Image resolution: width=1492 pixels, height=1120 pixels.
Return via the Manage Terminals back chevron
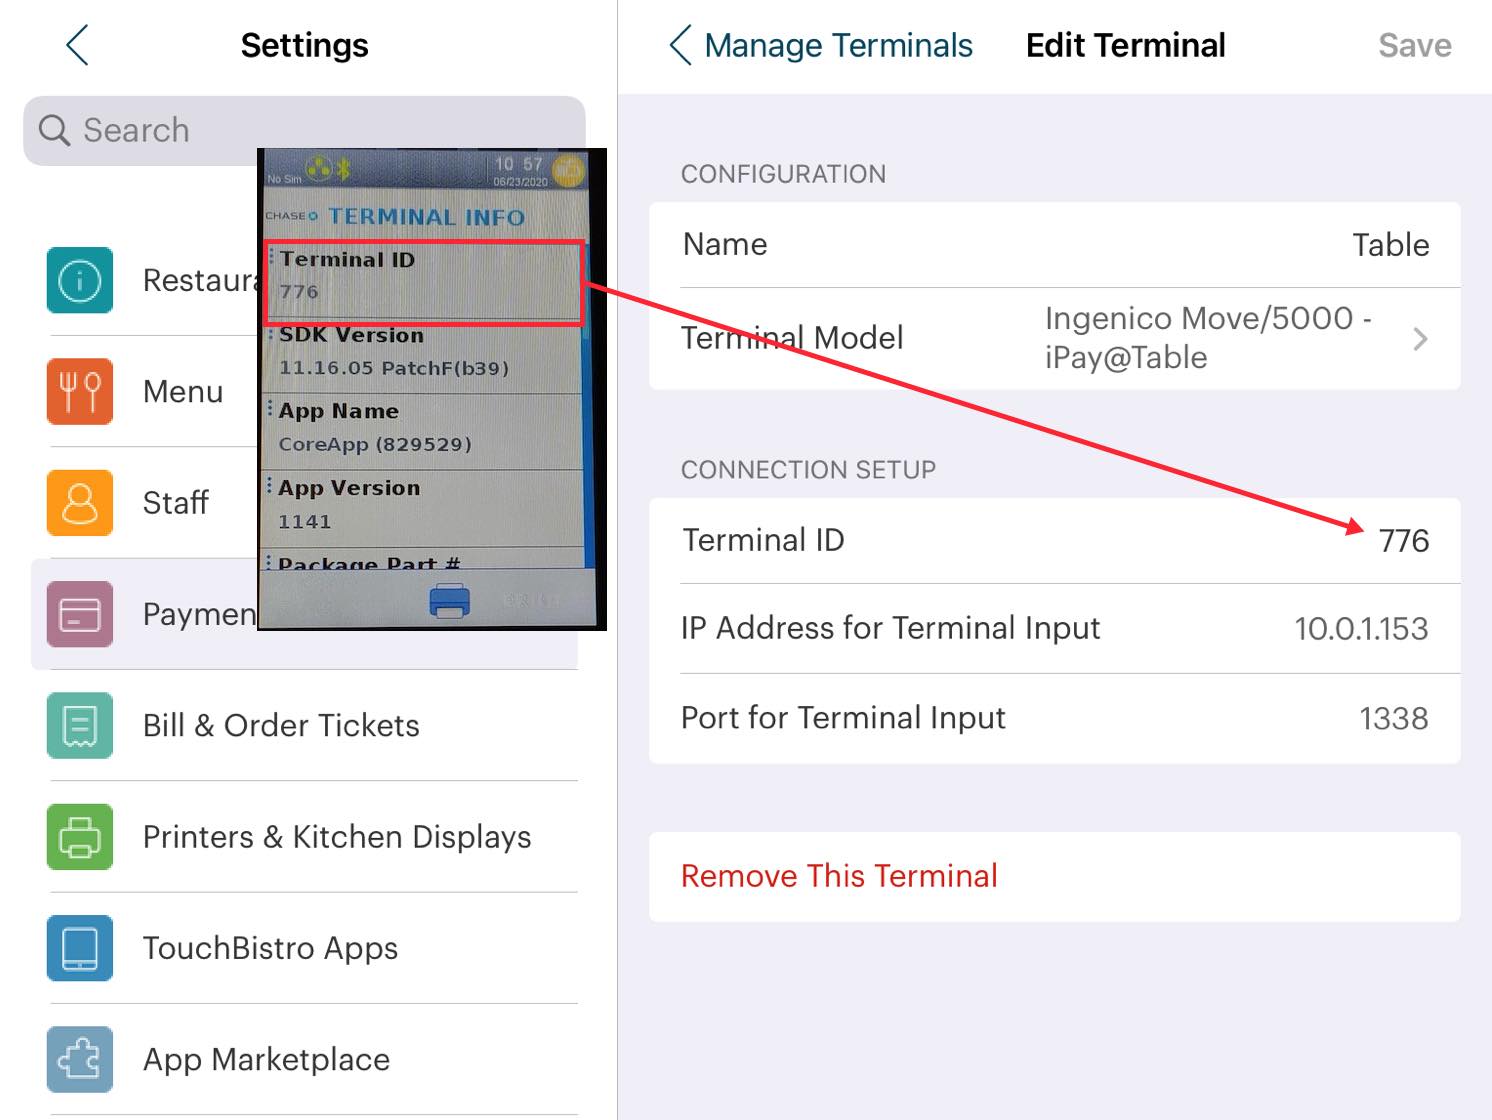[681, 45]
